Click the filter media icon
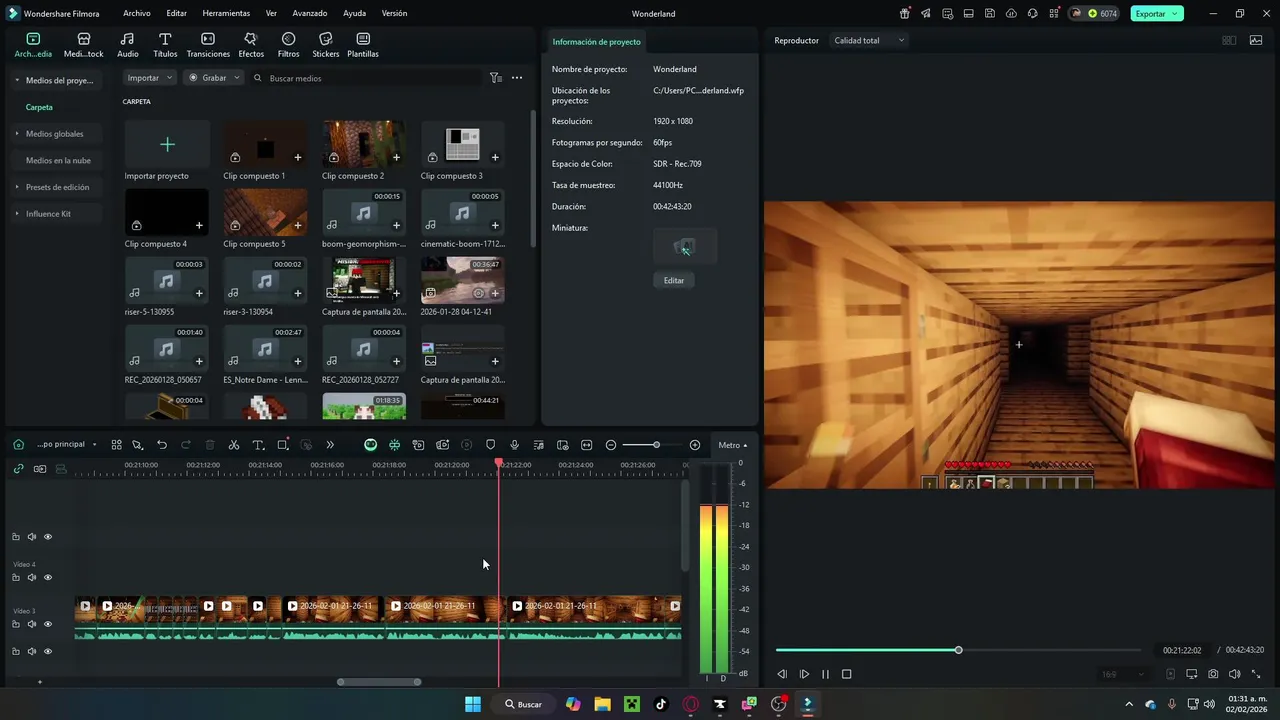This screenshot has height=720, width=1280. [495, 78]
